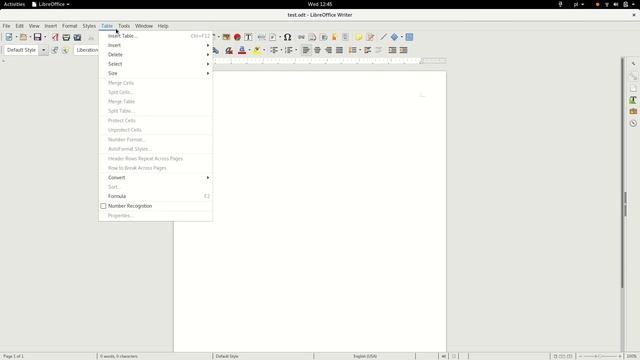Open basic shapes dropdown arrow
Viewport: 640px width, 360px height.
[x=402, y=37]
